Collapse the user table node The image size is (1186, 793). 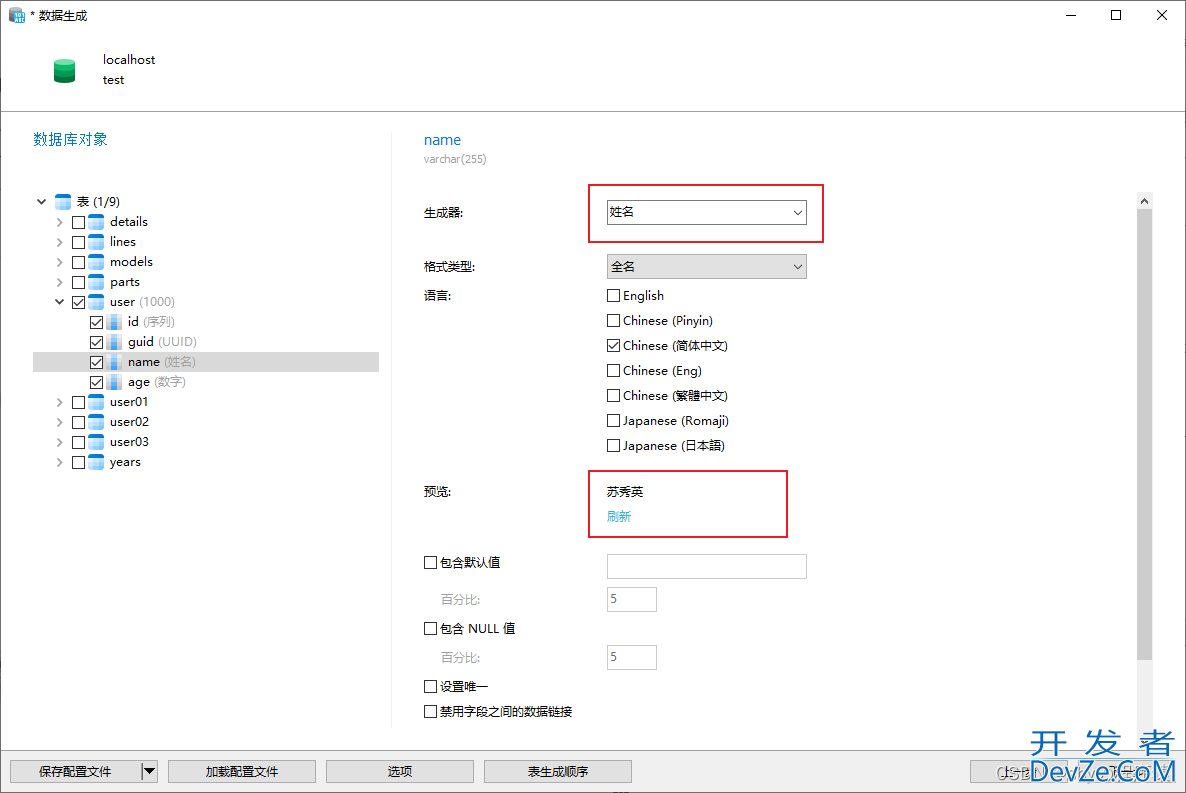[x=60, y=302]
